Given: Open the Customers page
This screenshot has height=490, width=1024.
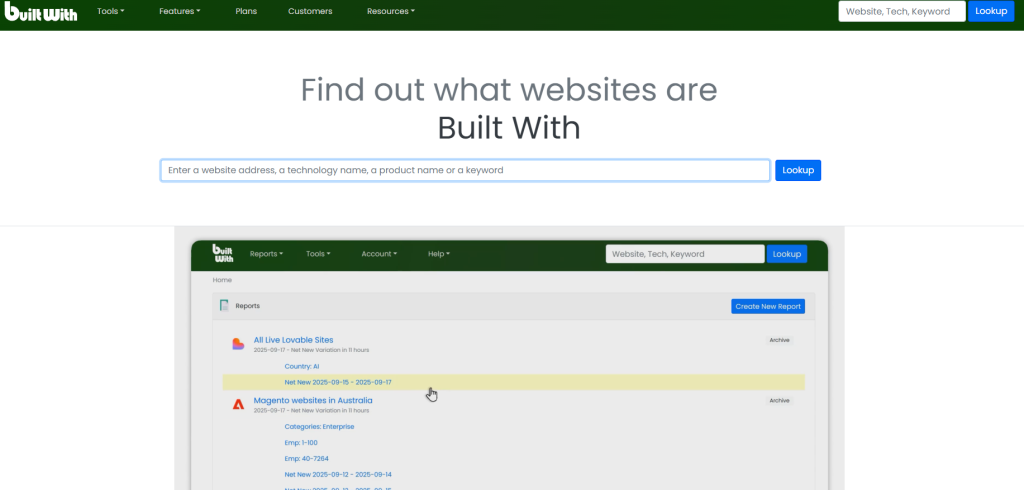Looking at the screenshot, I should click(310, 11).
